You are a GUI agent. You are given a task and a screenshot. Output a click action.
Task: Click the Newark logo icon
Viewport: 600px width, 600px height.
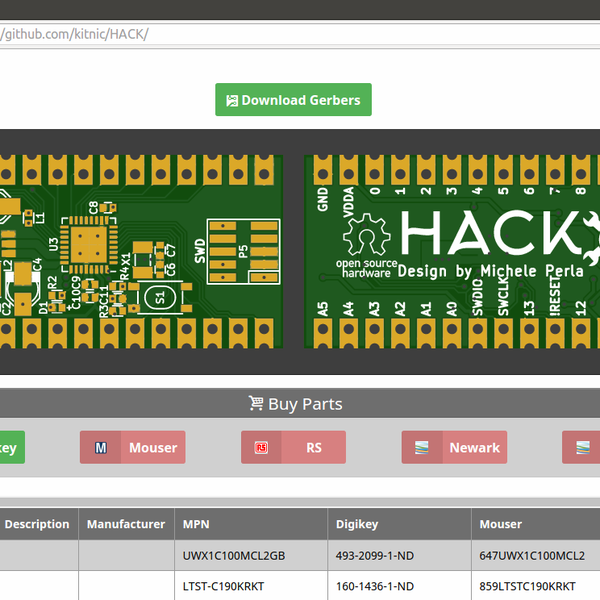coord(422,448)
